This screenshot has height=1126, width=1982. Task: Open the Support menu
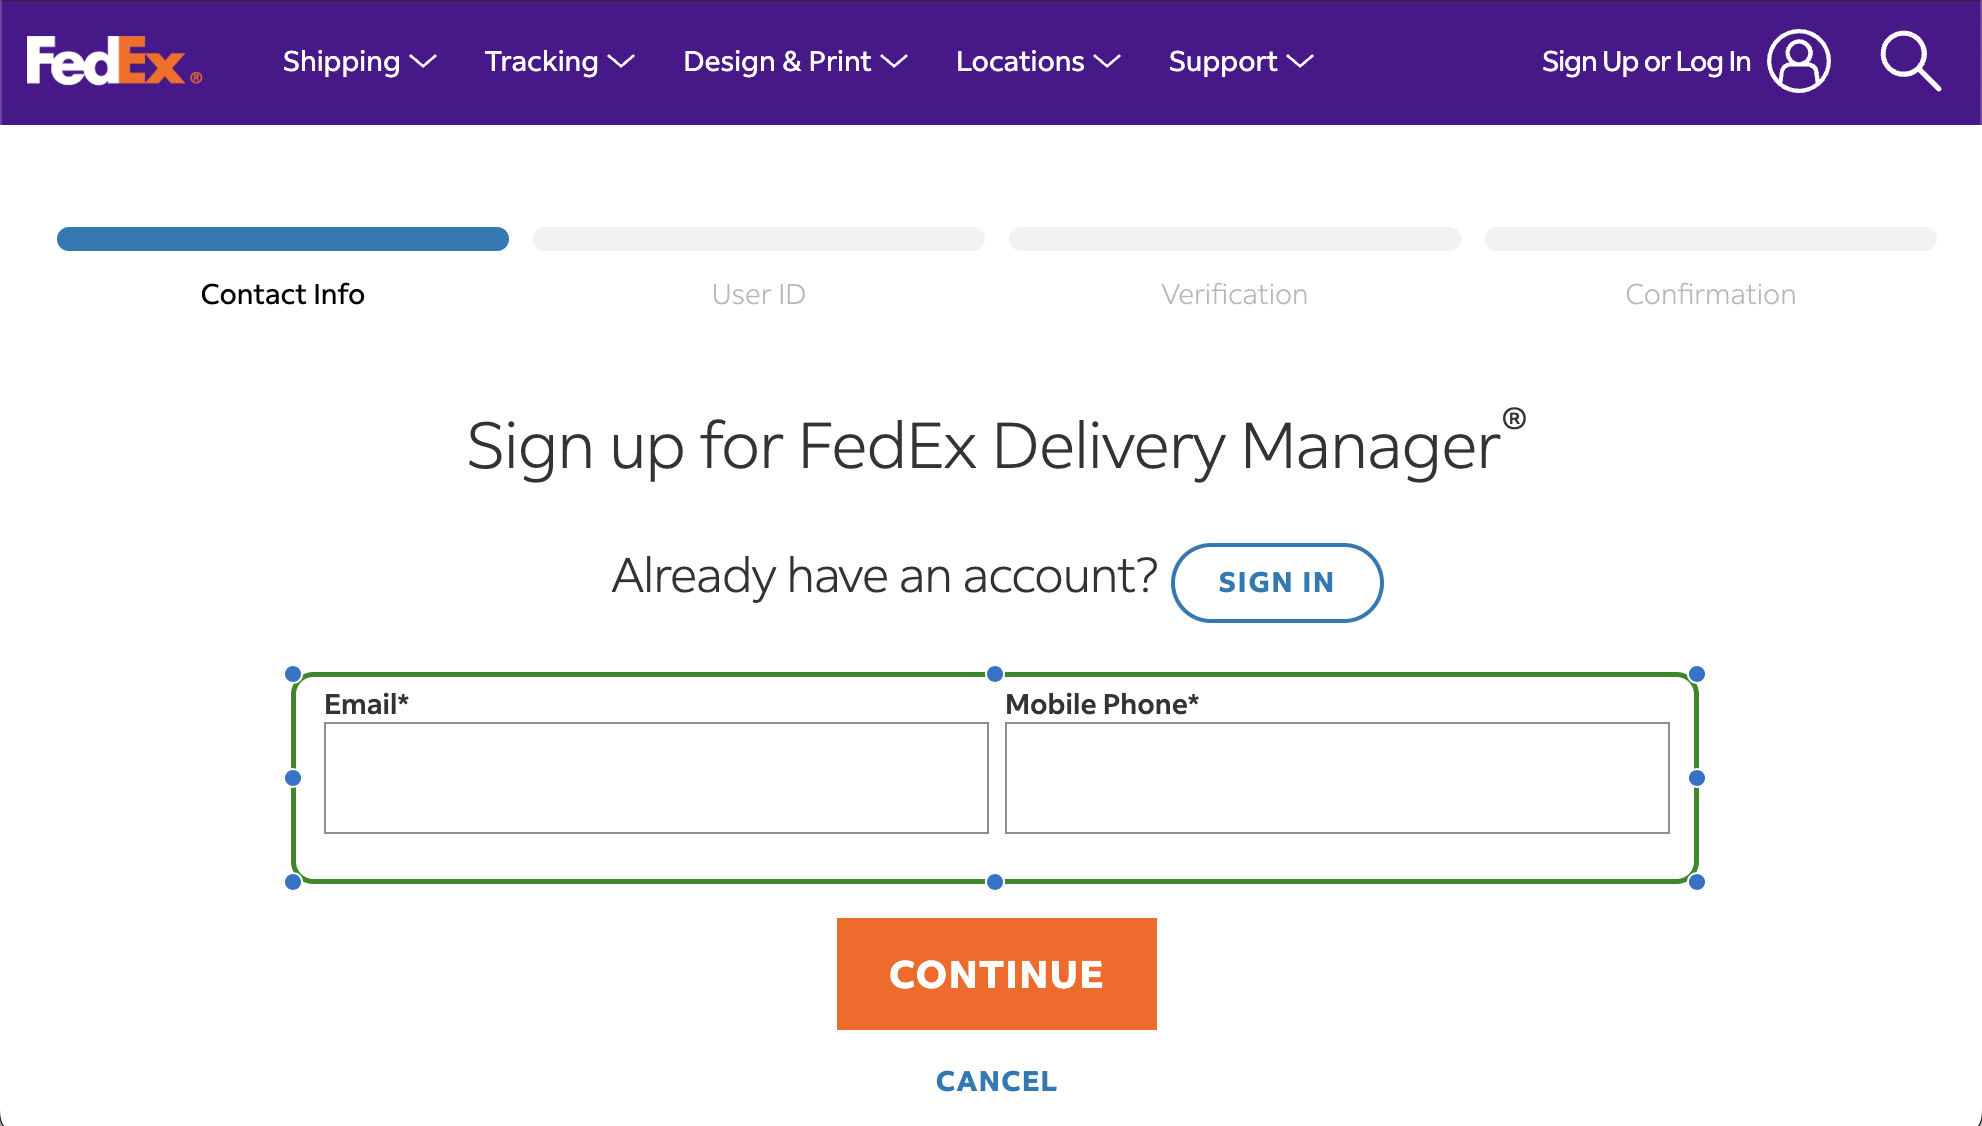point(1241,62)
